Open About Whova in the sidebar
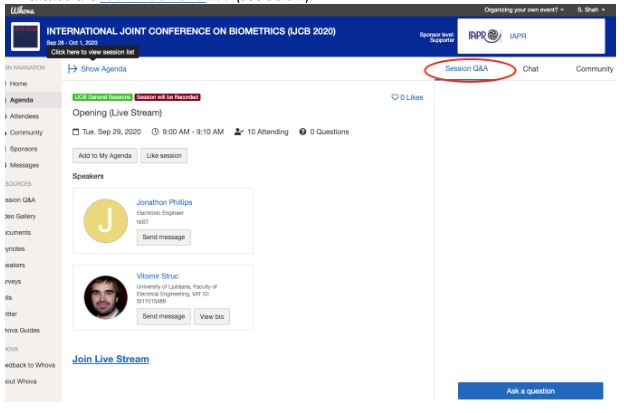Image resolution: width=624 pixels, height=413 pixels. point(21,381)
